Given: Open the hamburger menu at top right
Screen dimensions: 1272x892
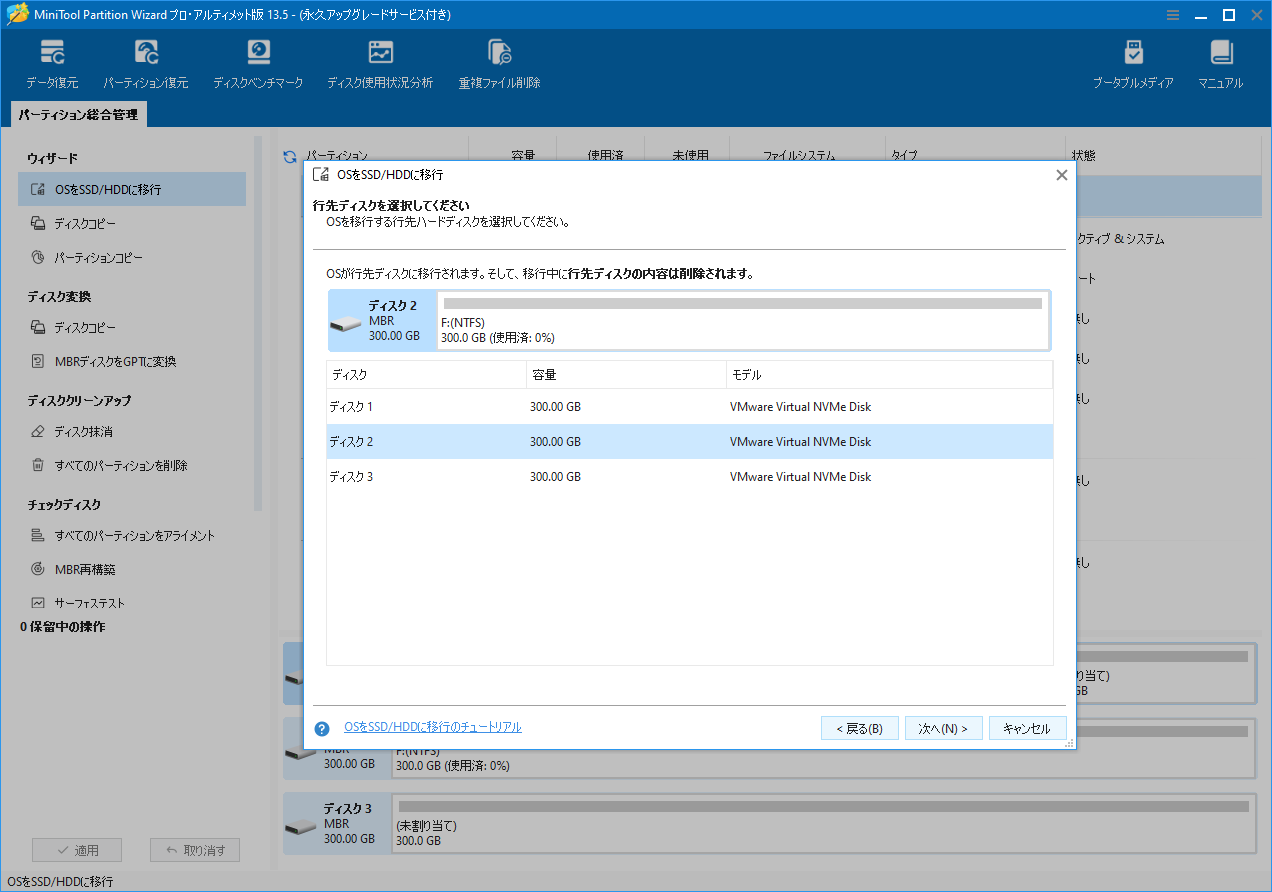Looking at the screenshot, I should [1172, 14].
